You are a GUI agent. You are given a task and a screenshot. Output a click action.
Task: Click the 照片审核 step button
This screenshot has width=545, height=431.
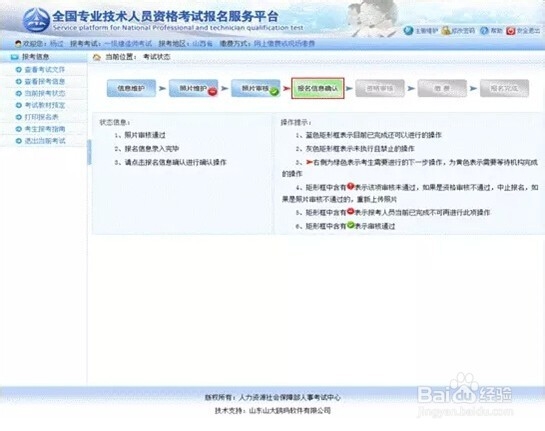pyautogui.click(x=255, y=88)
